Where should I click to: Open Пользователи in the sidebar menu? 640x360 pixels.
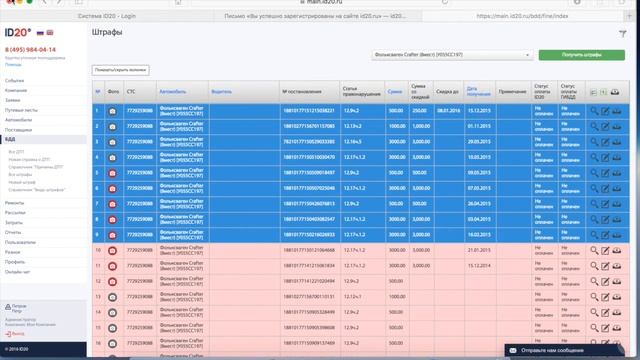point(20,242)
